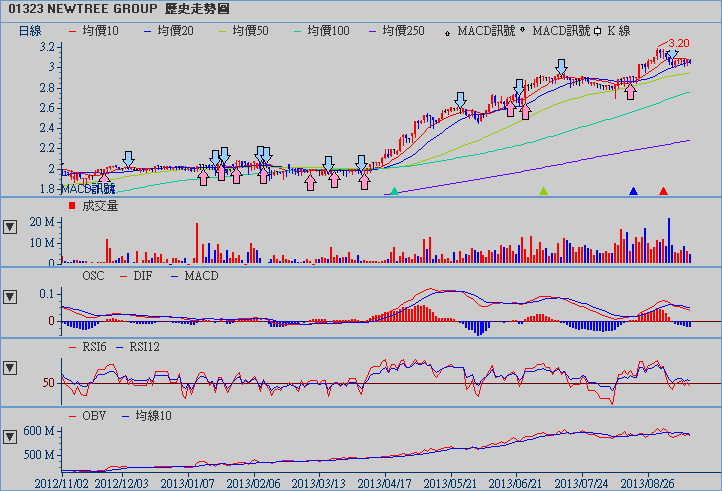722x491 pixels.
Task: Open the volume panel dropdown arrow
Action: point(10,226)
